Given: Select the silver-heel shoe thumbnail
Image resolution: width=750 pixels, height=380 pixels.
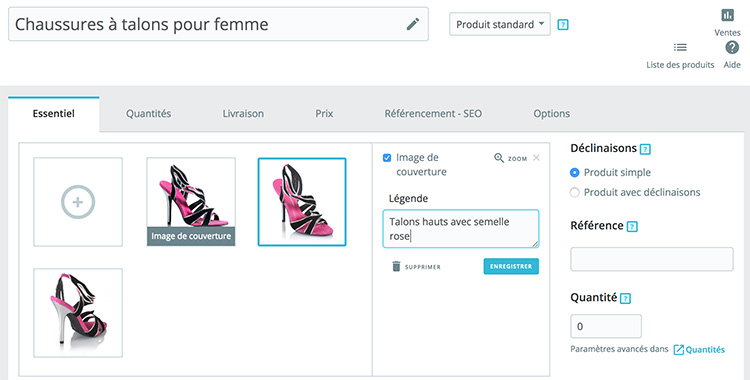Looking at the screenshot, I should [78, 313].
